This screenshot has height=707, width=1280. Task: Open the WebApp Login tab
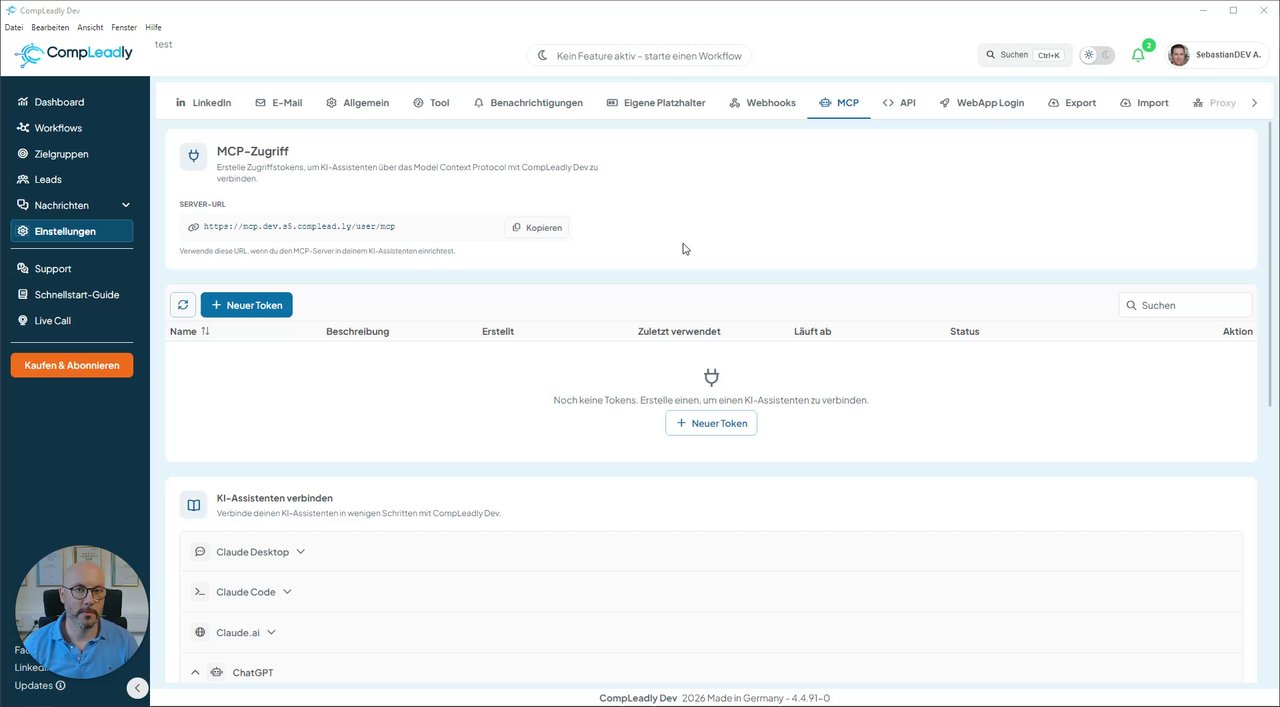(981, 102)
